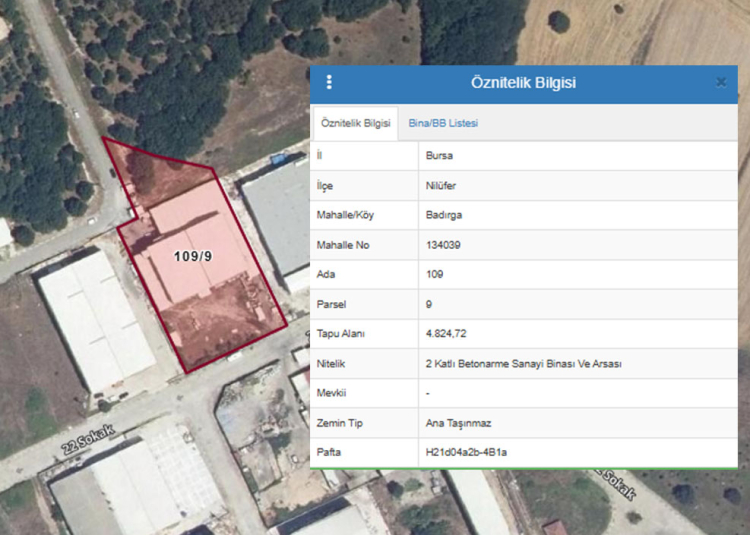The height and width of the screenshot is (535, 750).
Task: Click the white-roofed building west of parcel
Action: click(x=95, y=320)
